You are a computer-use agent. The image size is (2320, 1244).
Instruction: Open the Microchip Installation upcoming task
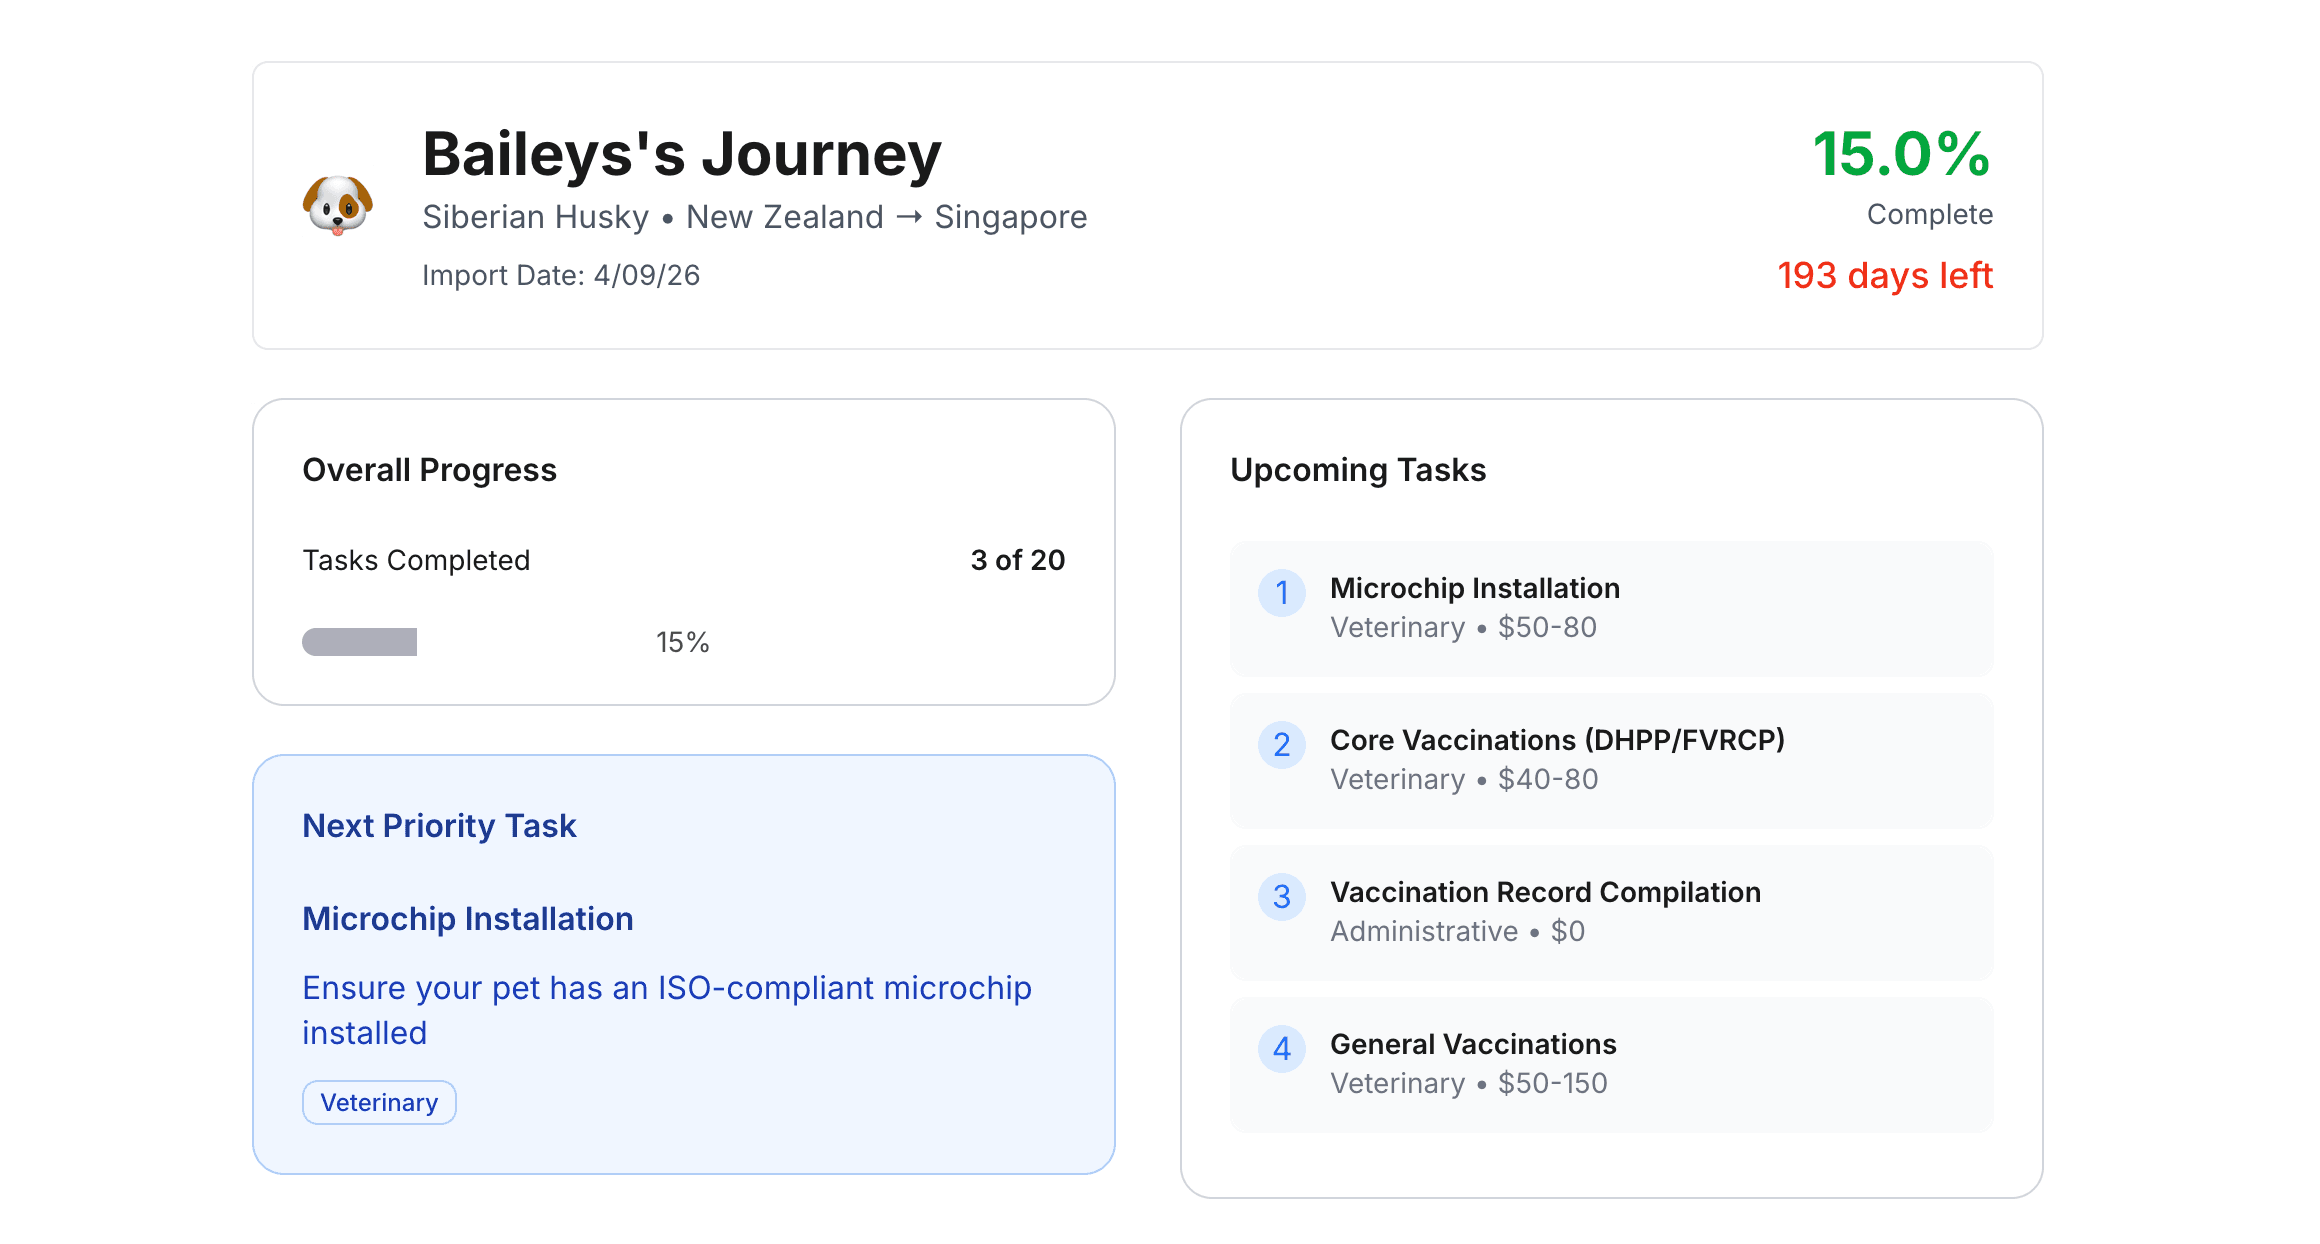1474,588
